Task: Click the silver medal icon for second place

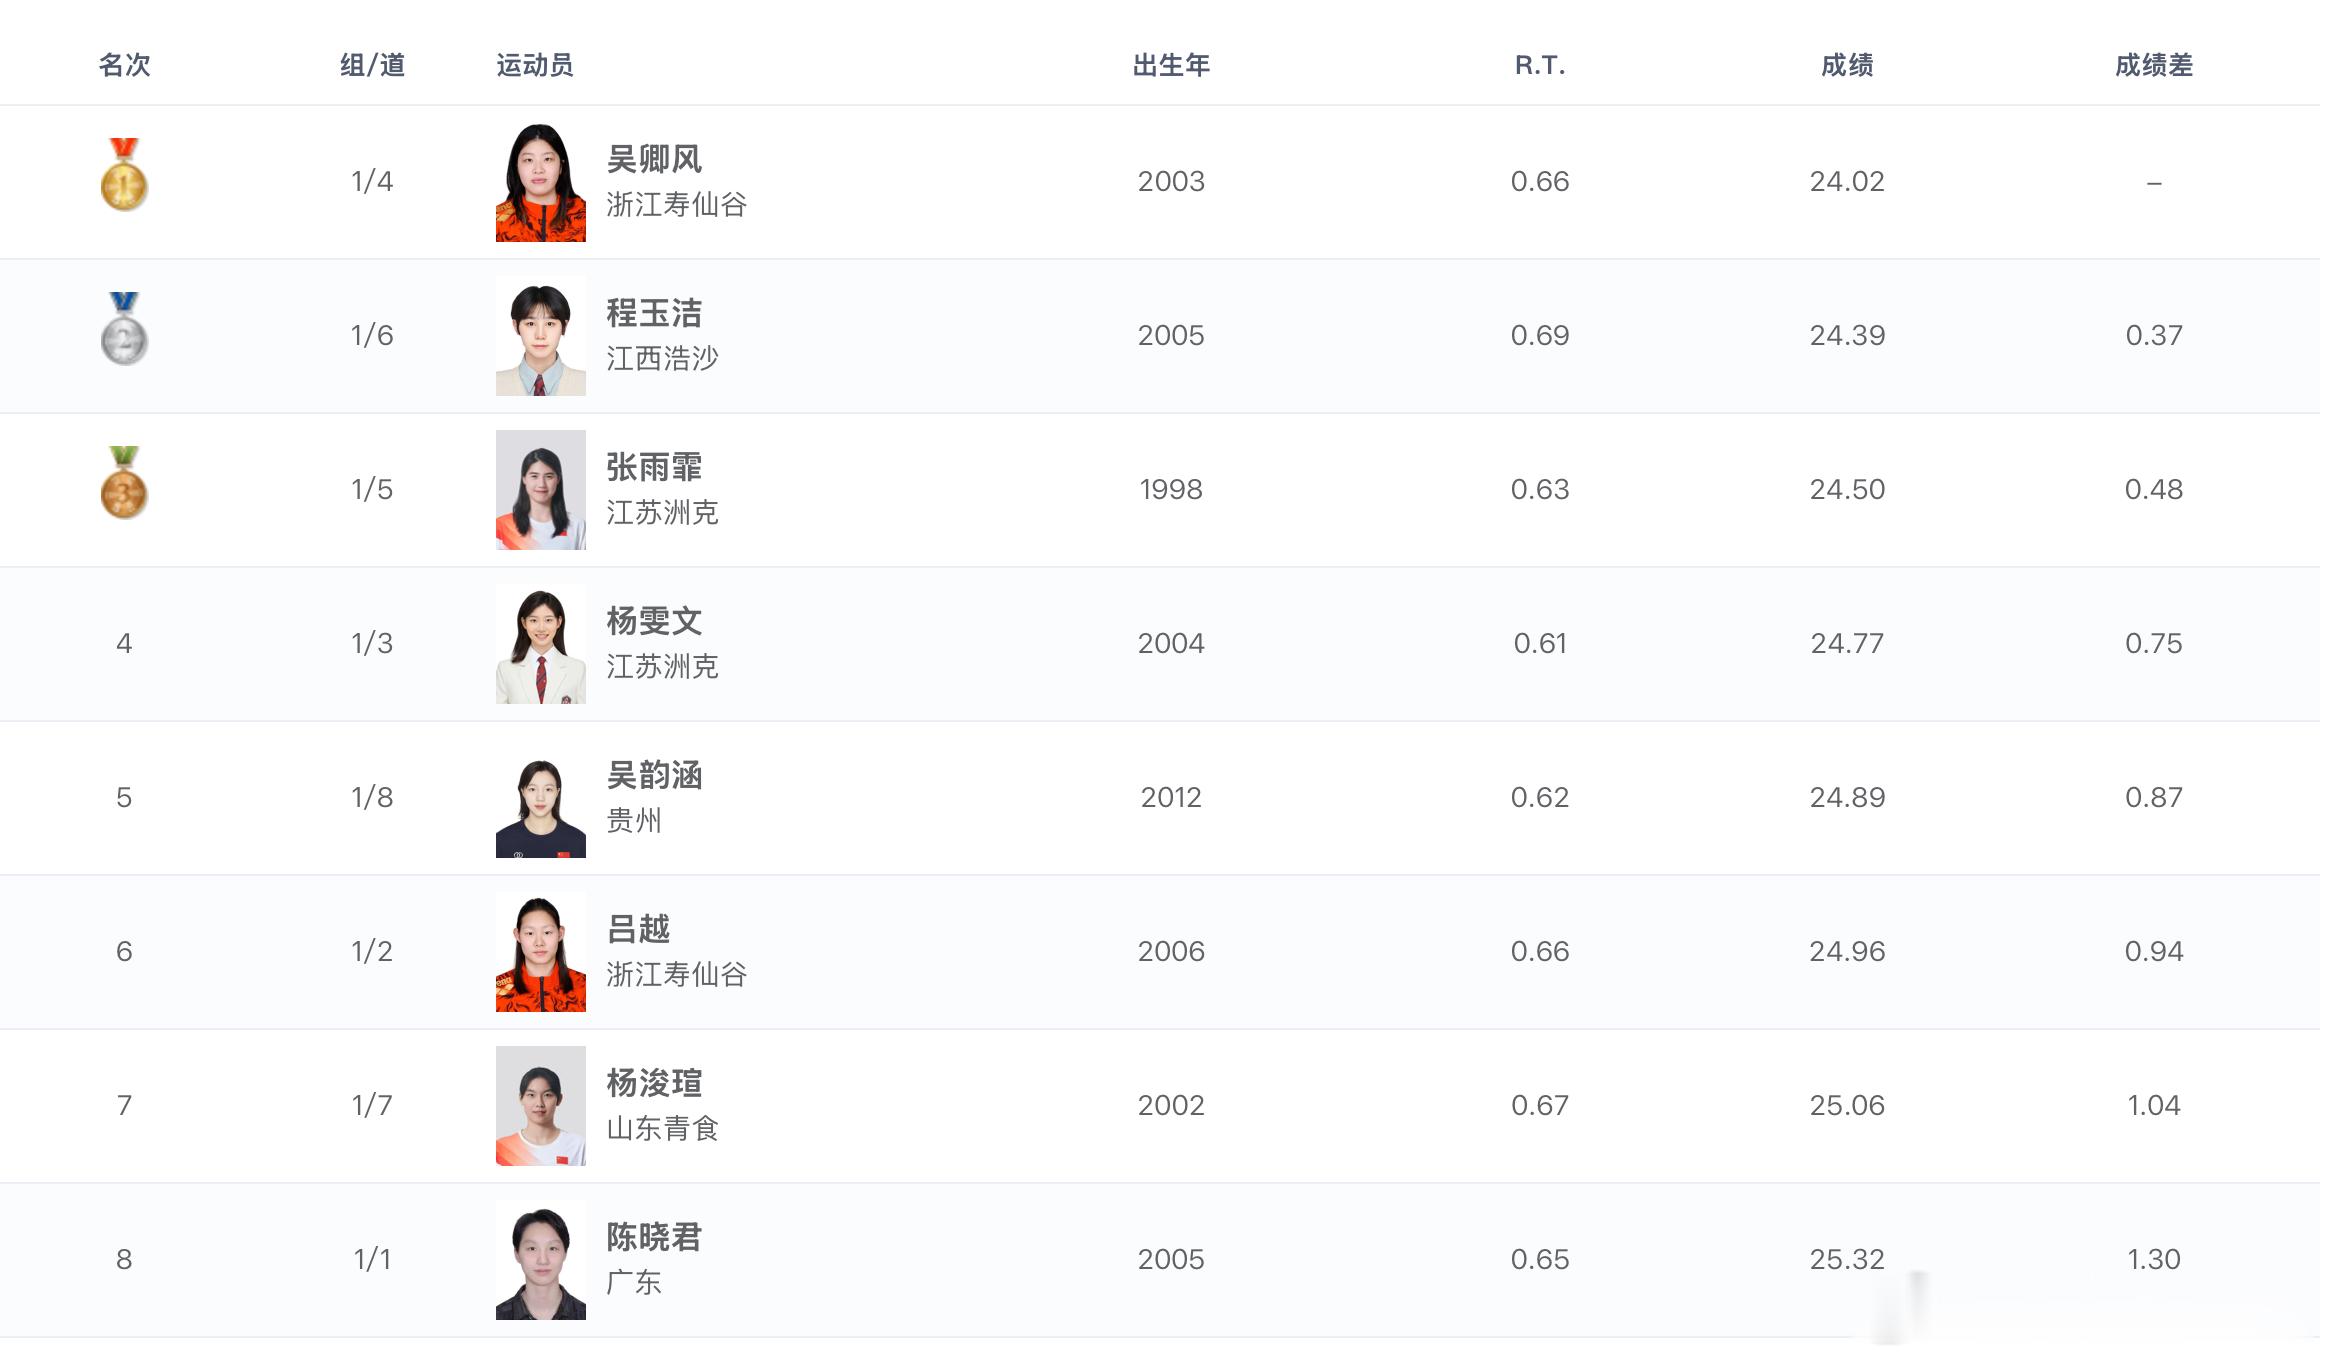Action: (x=124, y=329)
